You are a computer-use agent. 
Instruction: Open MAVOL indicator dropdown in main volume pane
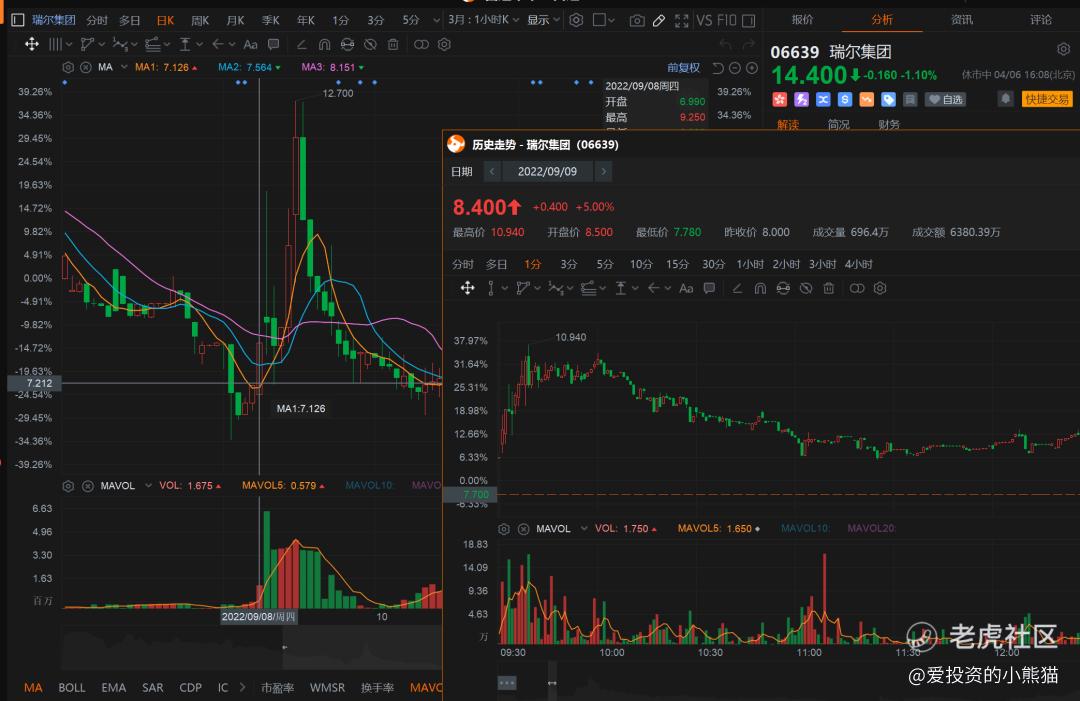(x=148, y=486)
